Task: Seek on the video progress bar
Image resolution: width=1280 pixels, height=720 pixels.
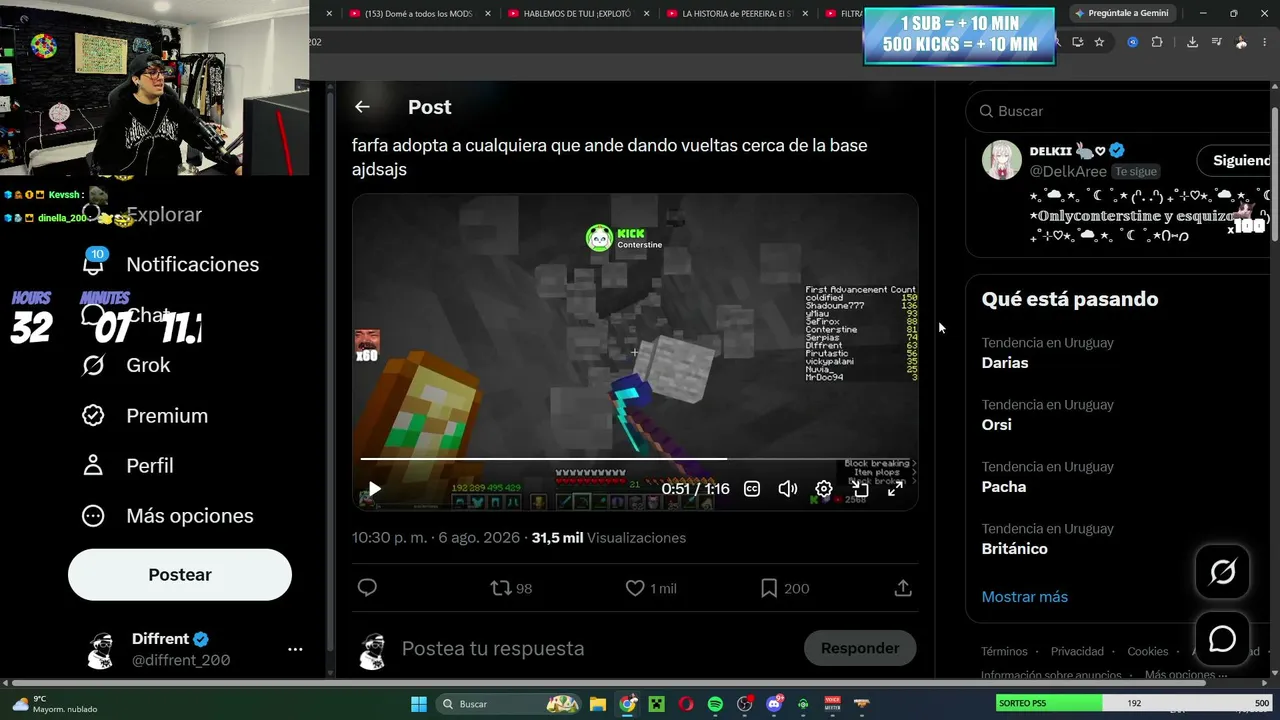Action: 635,459
